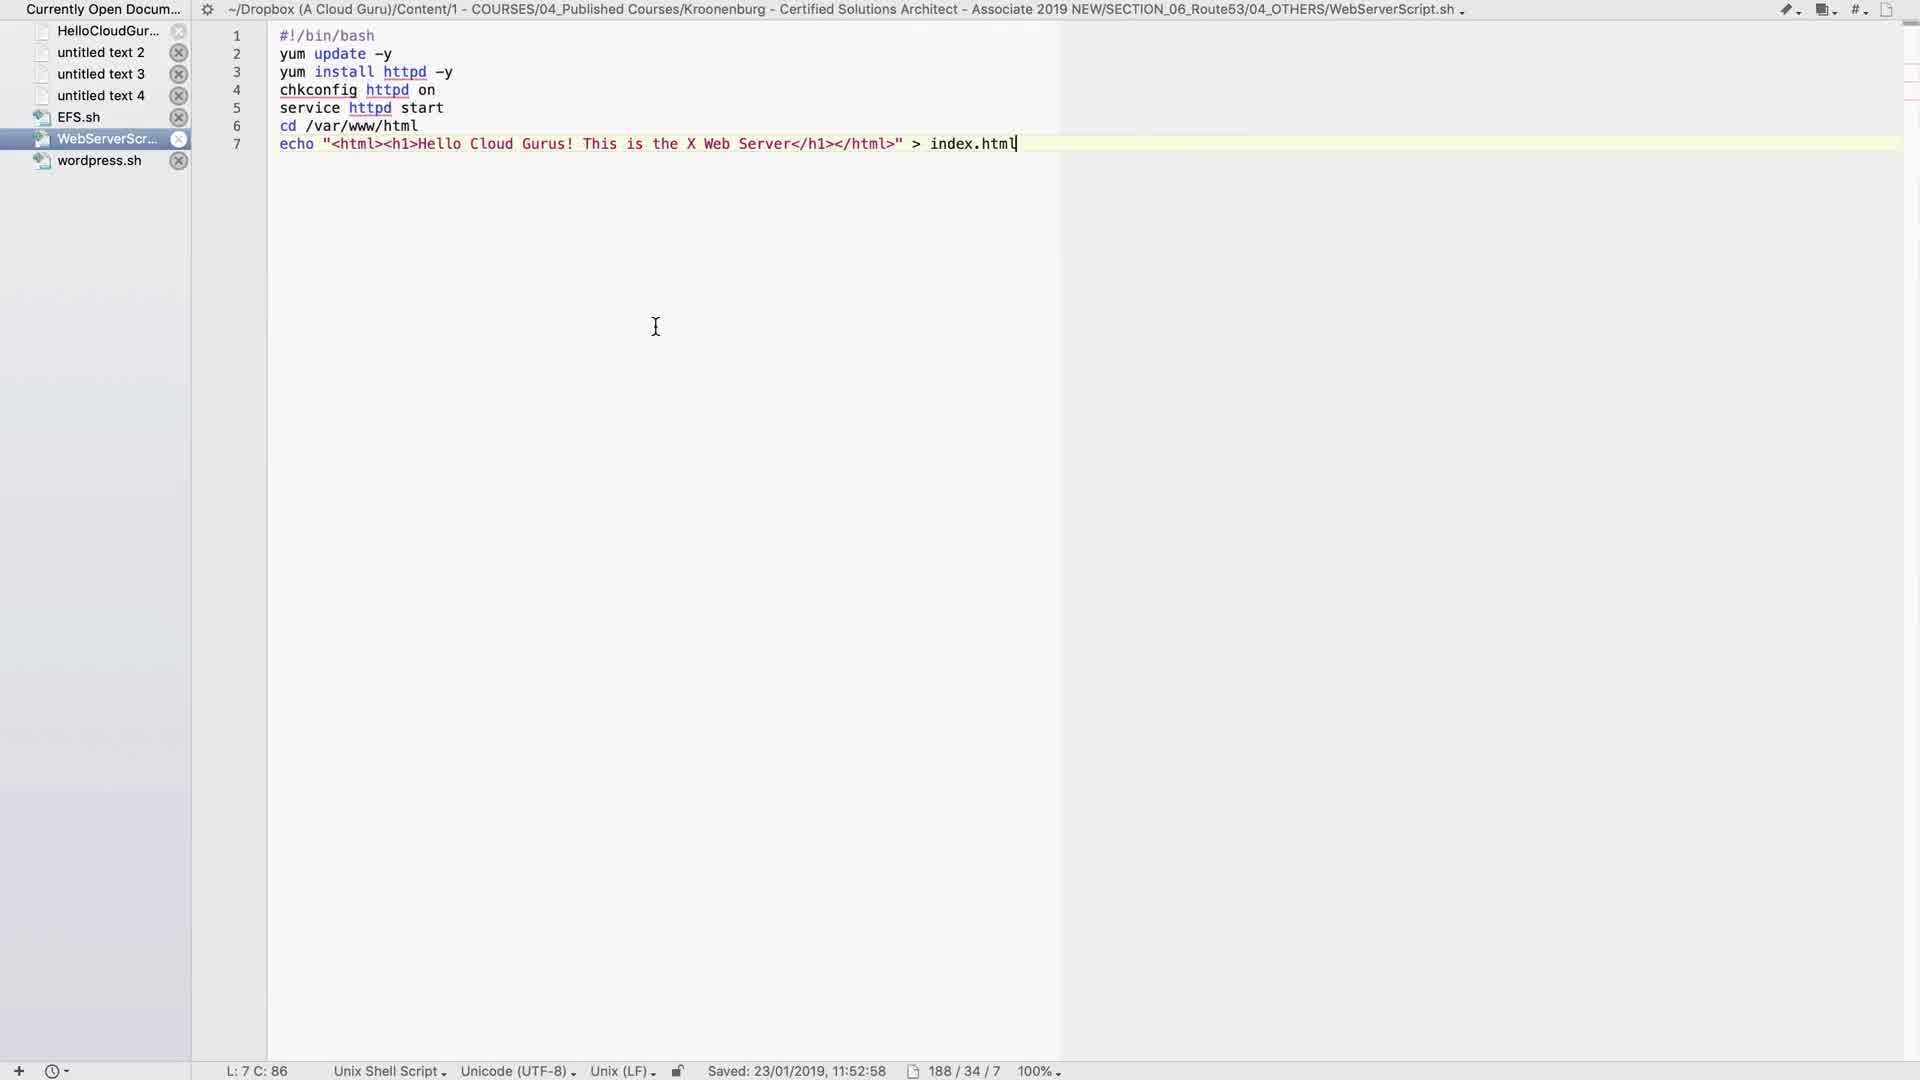Click the L: 7 C: 86 cursor position
Image resolution: width=1920 pixels, height=1080 pixels.
pyautogui.click(x=257, y=1071)
